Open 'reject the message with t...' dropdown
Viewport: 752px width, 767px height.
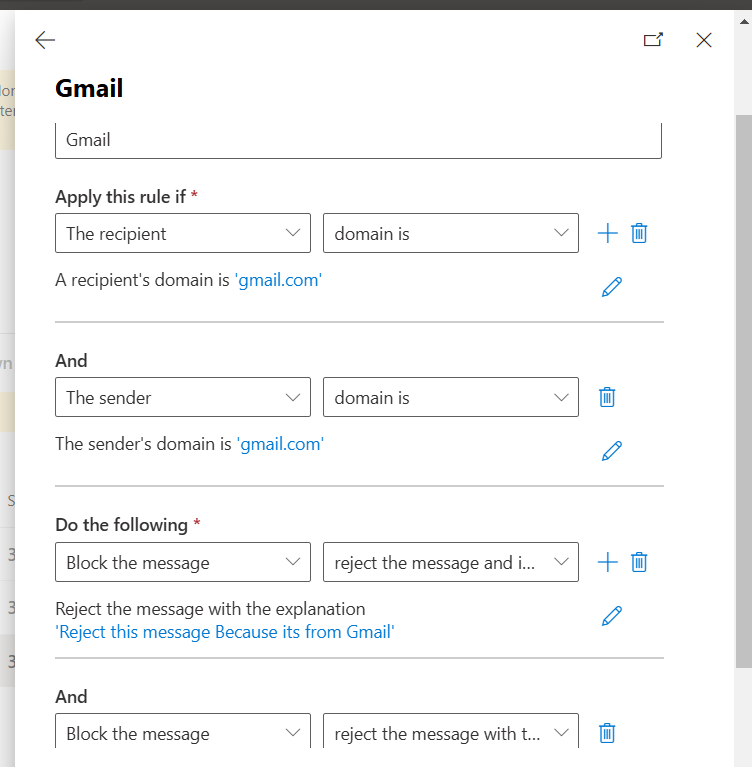point(451,731)
